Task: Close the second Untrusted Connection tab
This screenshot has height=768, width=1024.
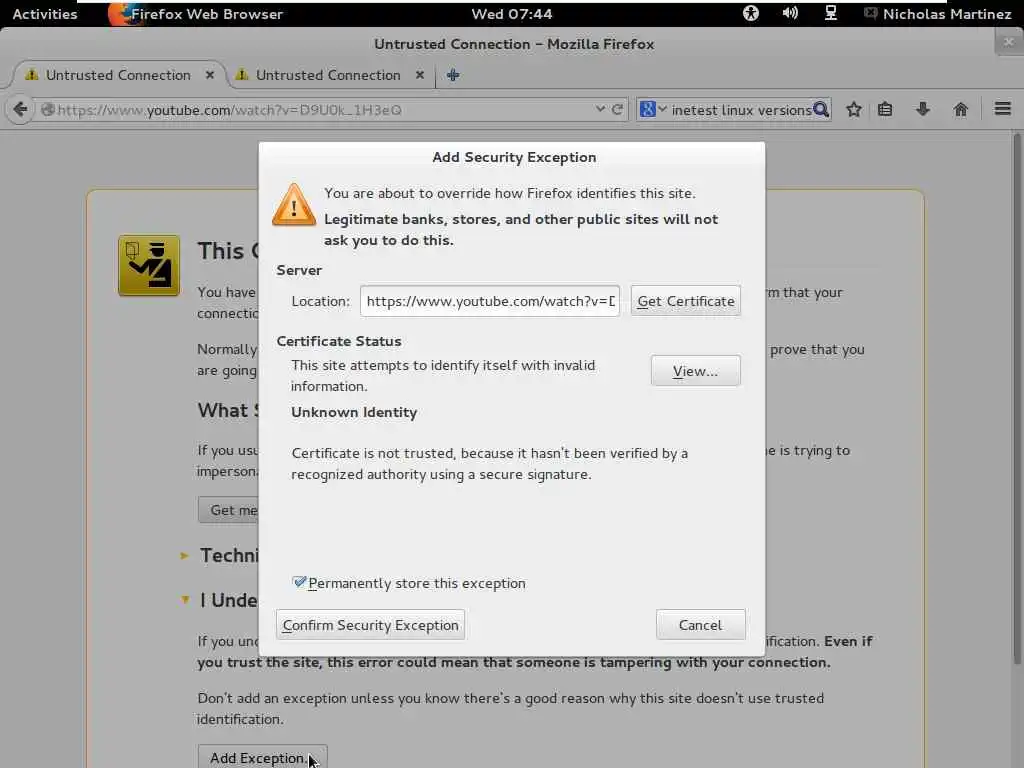Action: (x=420, y=75)
